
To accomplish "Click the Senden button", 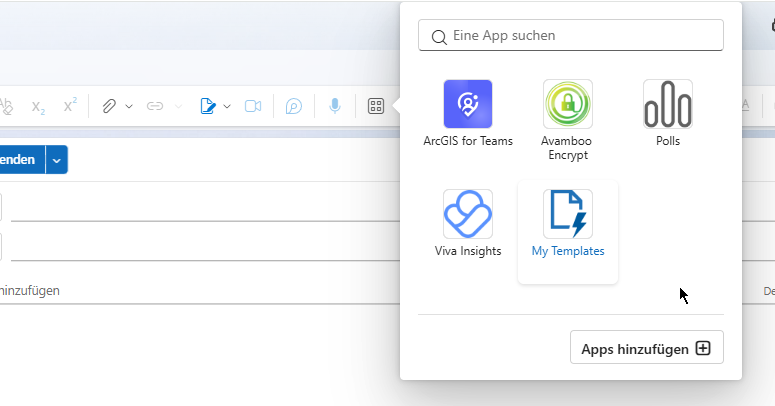I will (x=22, y=159).
